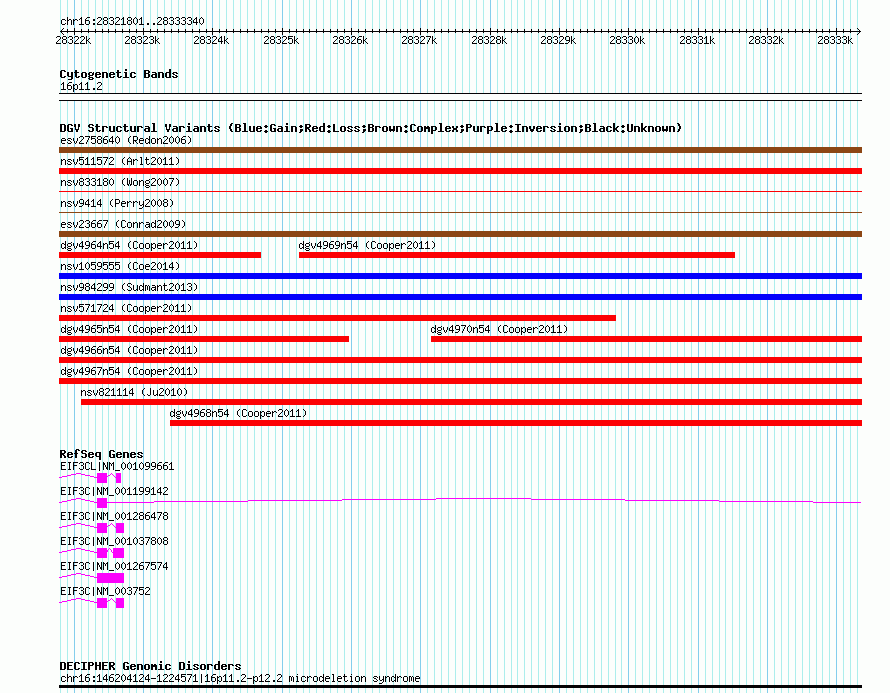890x693 pixels.
Task: Open the dgv4967n54 (Cooper2011) label
Action: coord(129,371)
